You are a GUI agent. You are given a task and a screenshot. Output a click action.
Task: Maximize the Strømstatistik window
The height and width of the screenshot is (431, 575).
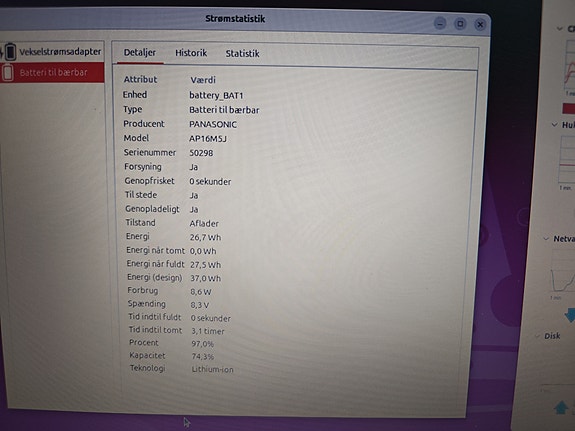point(460,24)
